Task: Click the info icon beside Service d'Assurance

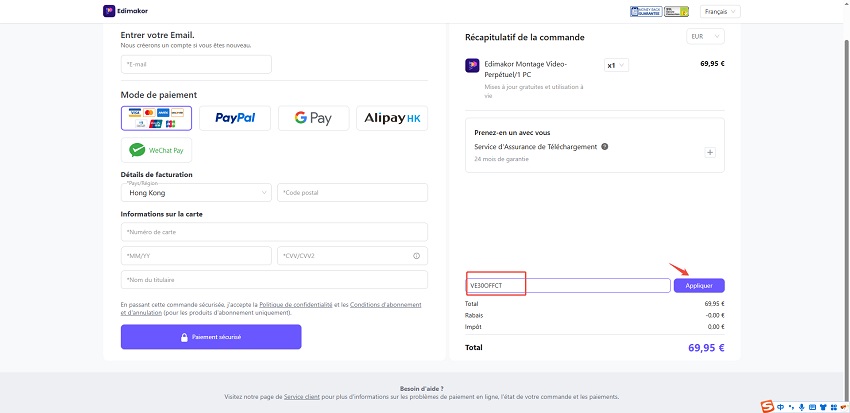Action: [x=605, y=147]
